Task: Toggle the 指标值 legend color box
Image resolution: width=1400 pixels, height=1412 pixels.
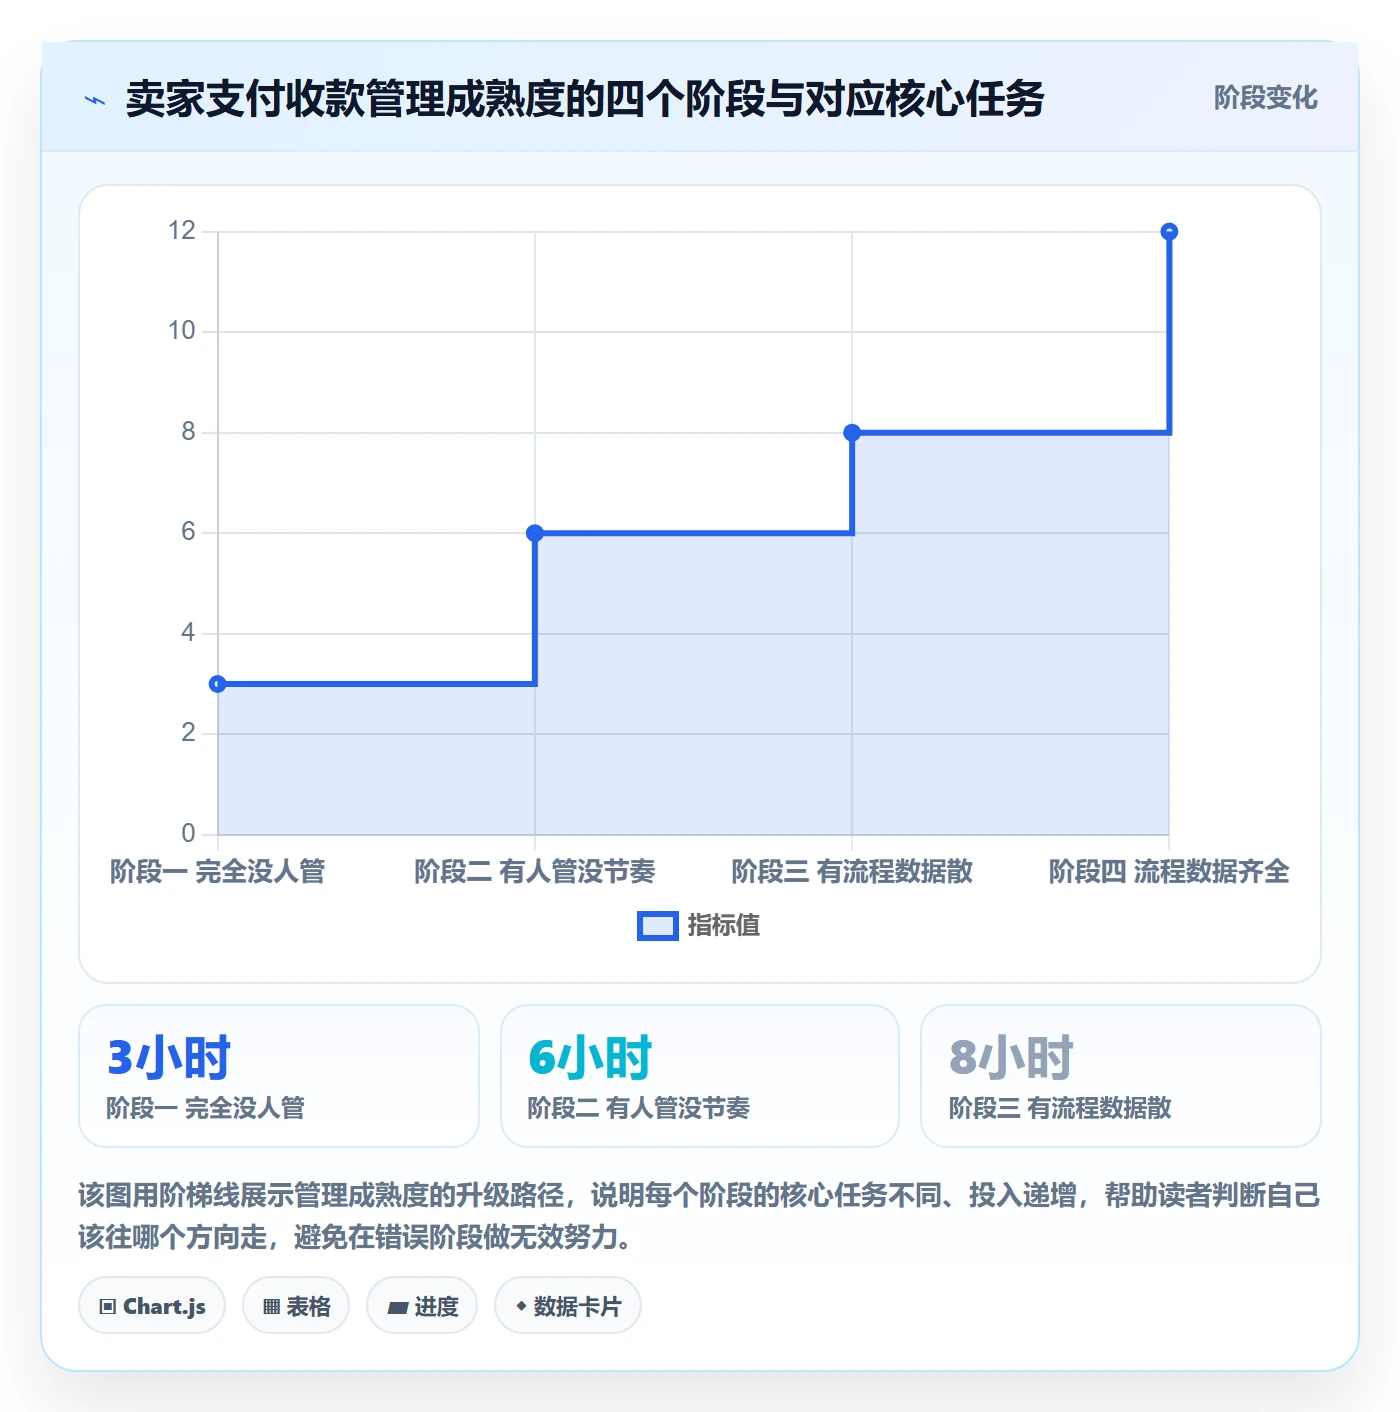Action: click(658, 926)
